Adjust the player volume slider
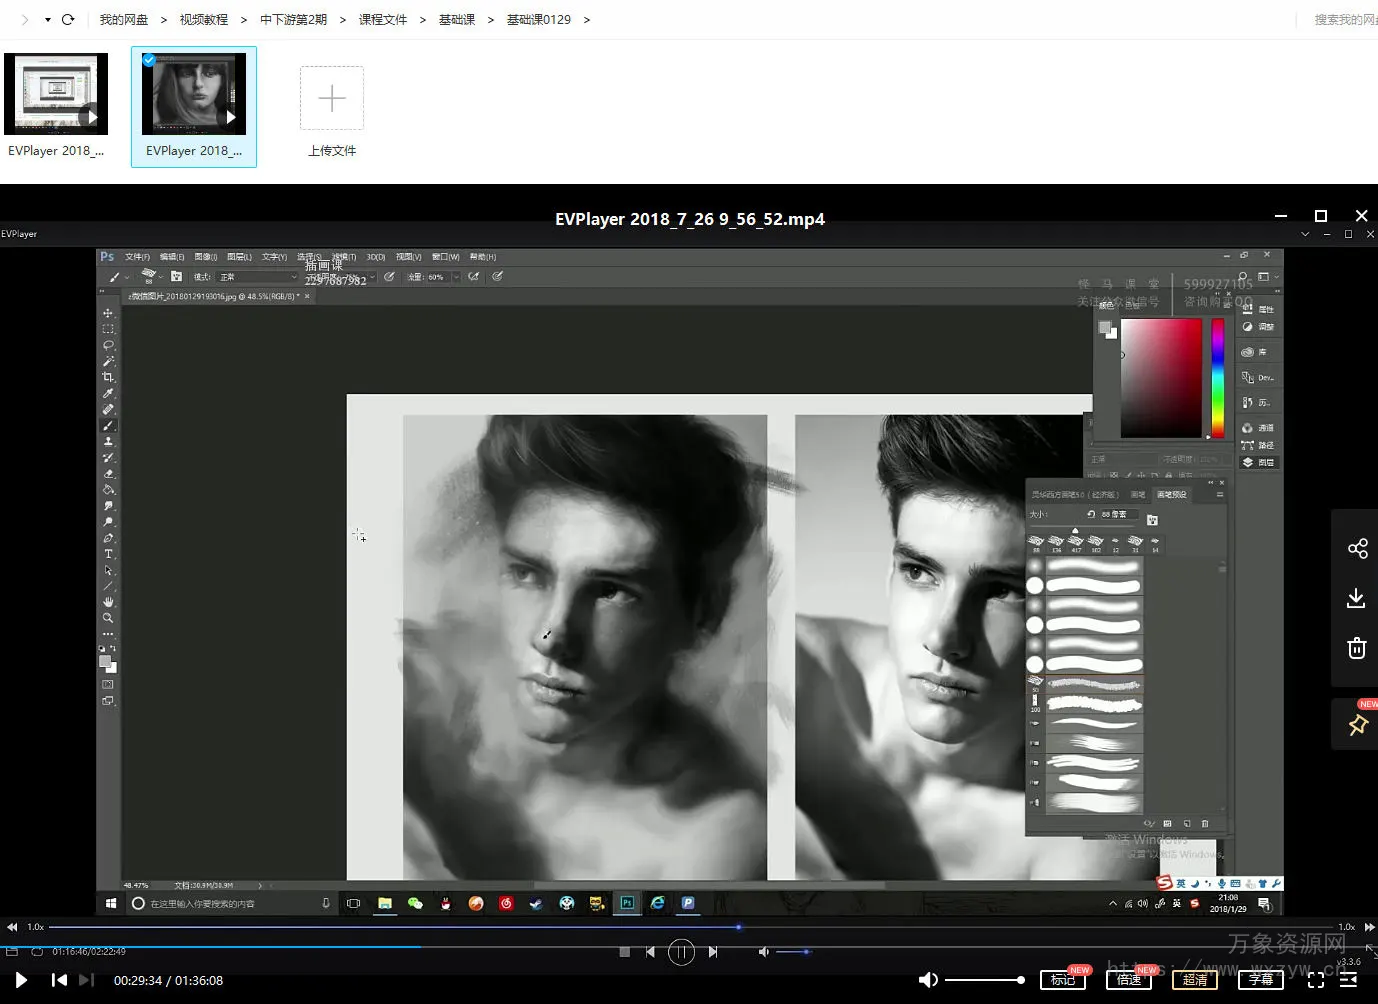 (x=984, y=980)
